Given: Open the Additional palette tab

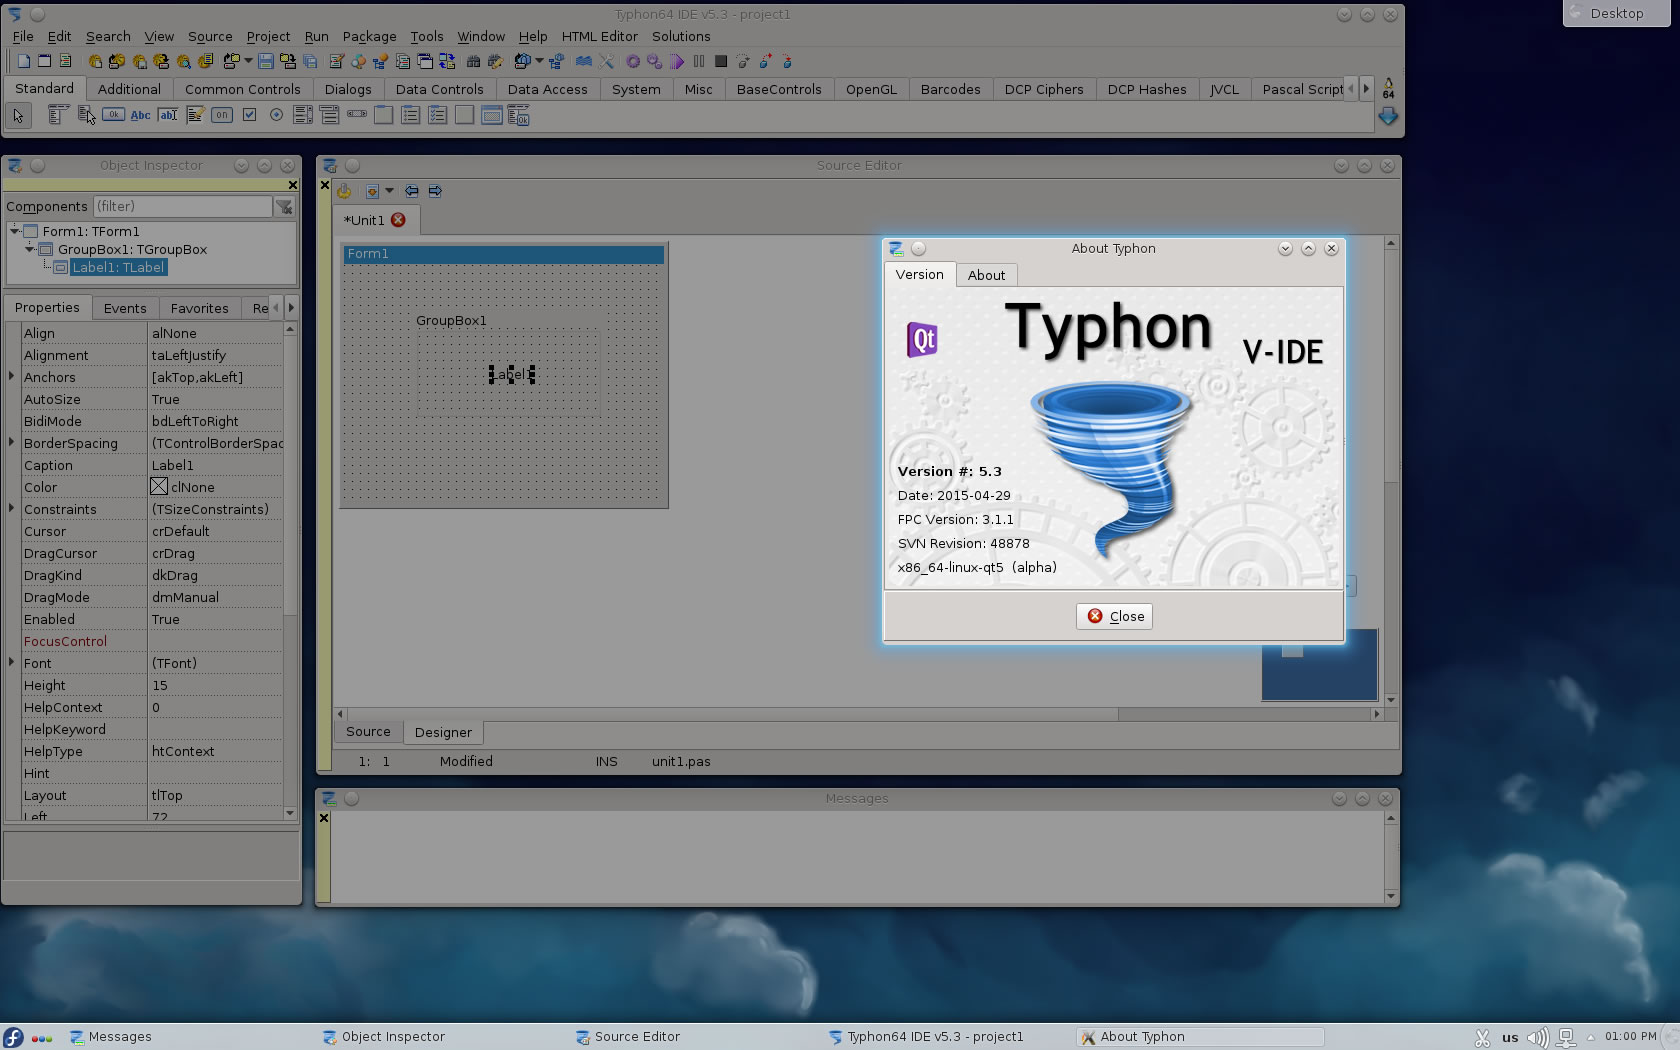Looking at the screenshot, I should click(129, 89).
